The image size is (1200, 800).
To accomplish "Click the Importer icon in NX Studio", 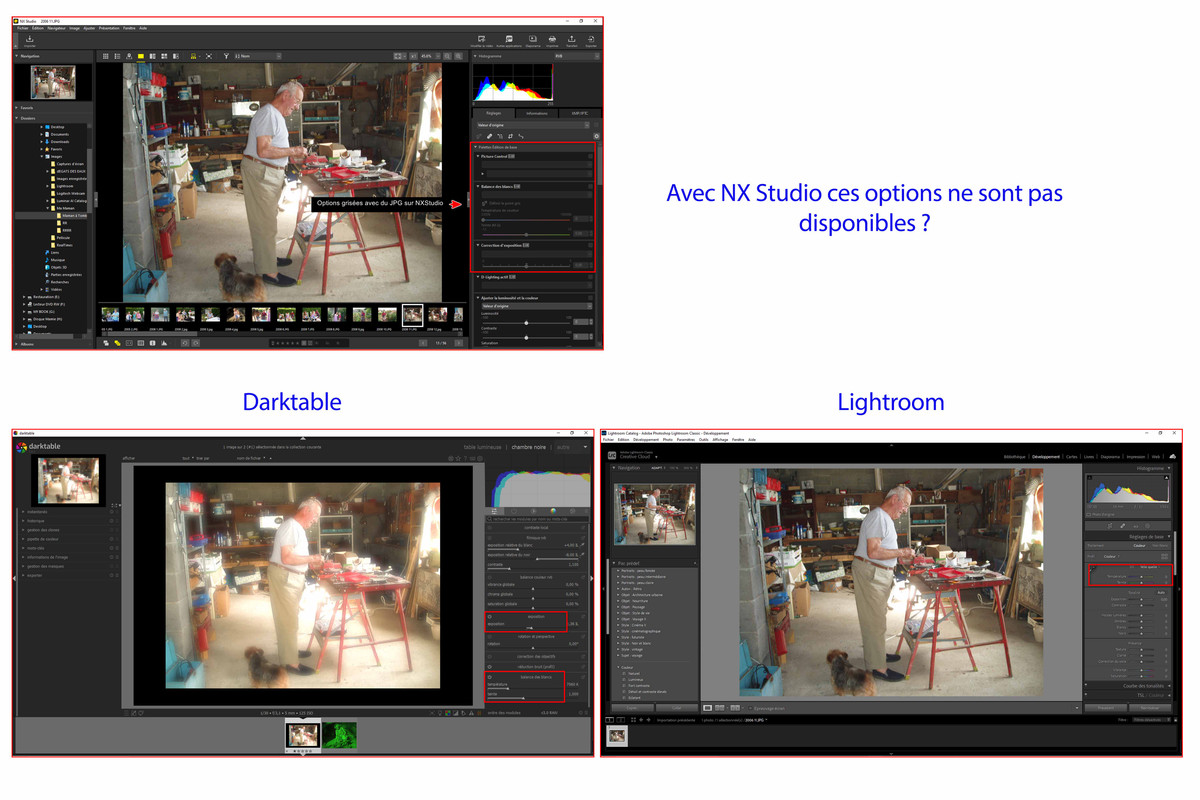I will pyautogui.click(x=29, y=38).
